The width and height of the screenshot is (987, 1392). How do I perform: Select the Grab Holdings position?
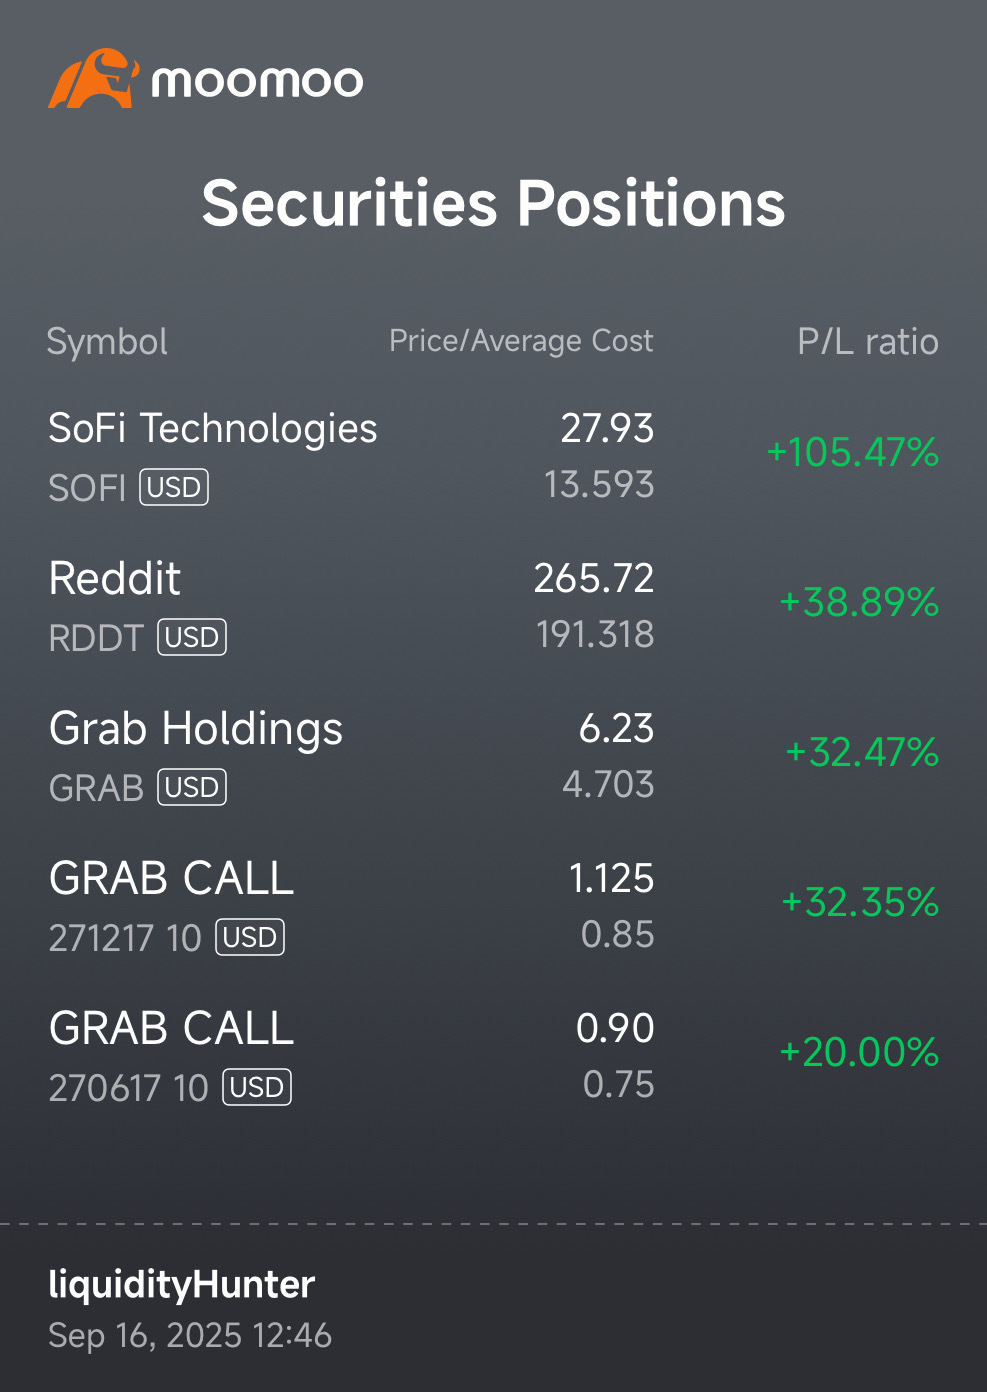click(493, 756)
